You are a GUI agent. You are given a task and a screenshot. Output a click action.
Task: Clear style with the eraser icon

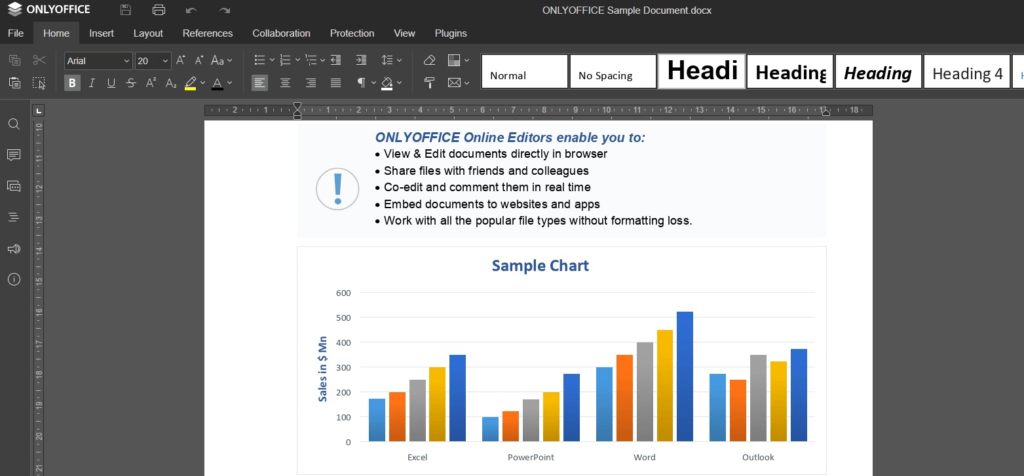click(429, 60)
